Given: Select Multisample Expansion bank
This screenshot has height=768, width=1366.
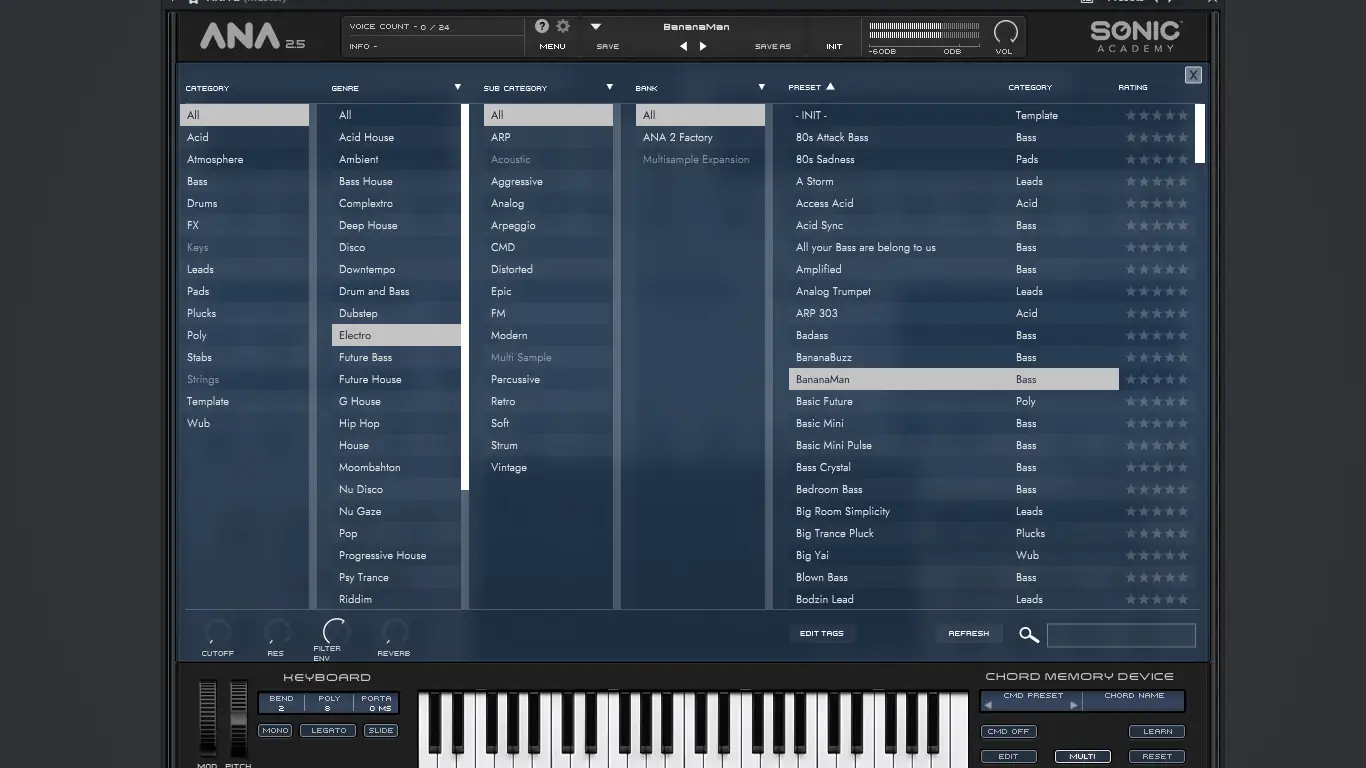Looking at the screenshot, I should 700,159.
